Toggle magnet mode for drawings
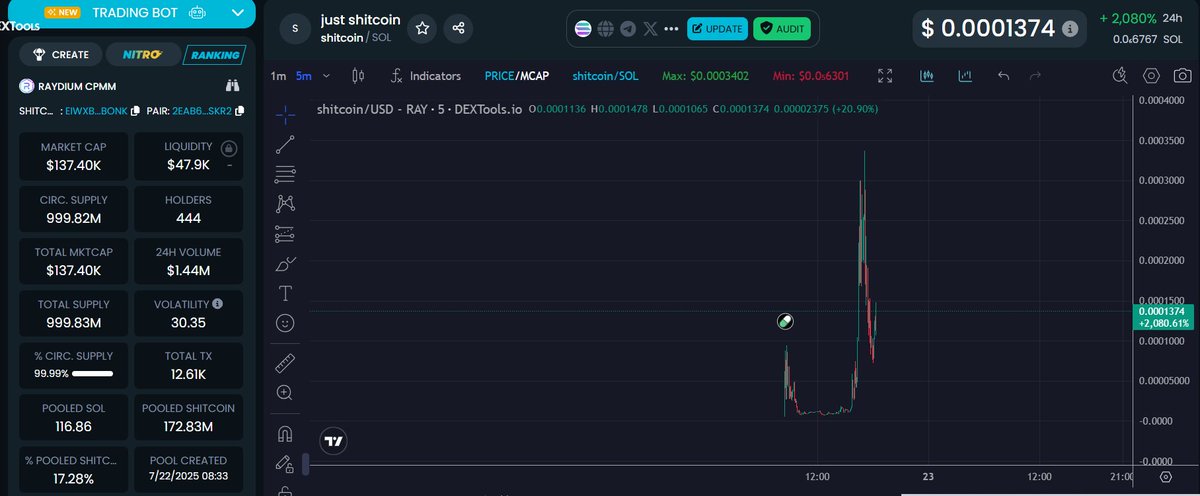The image size is (1200, 496). [x=285, y=433]
